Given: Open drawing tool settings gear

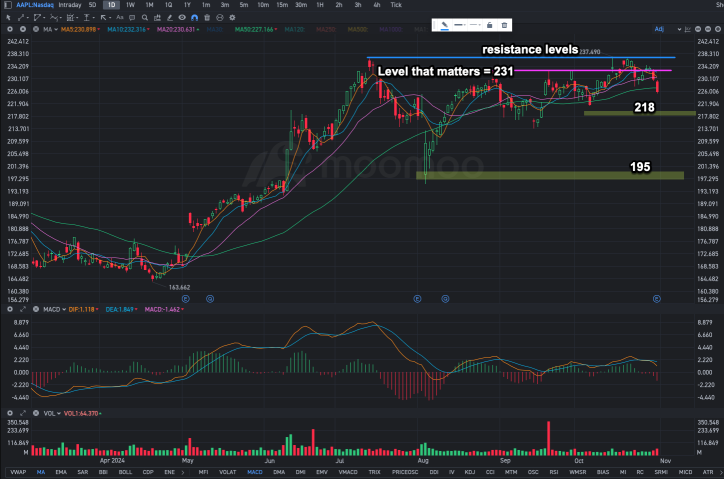Looking at the screenshot, I should (x=232, y=18).
